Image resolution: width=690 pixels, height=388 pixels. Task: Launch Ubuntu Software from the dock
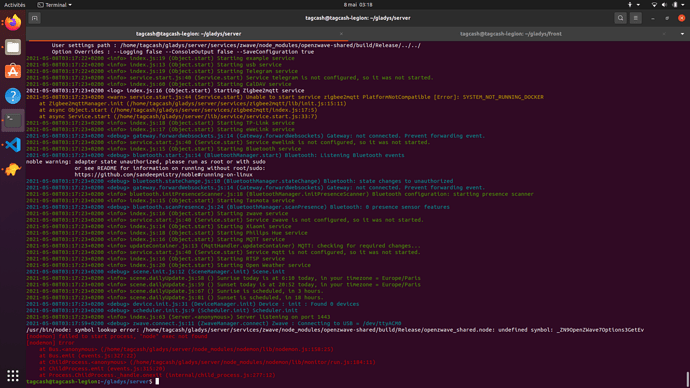coord(13,71)
